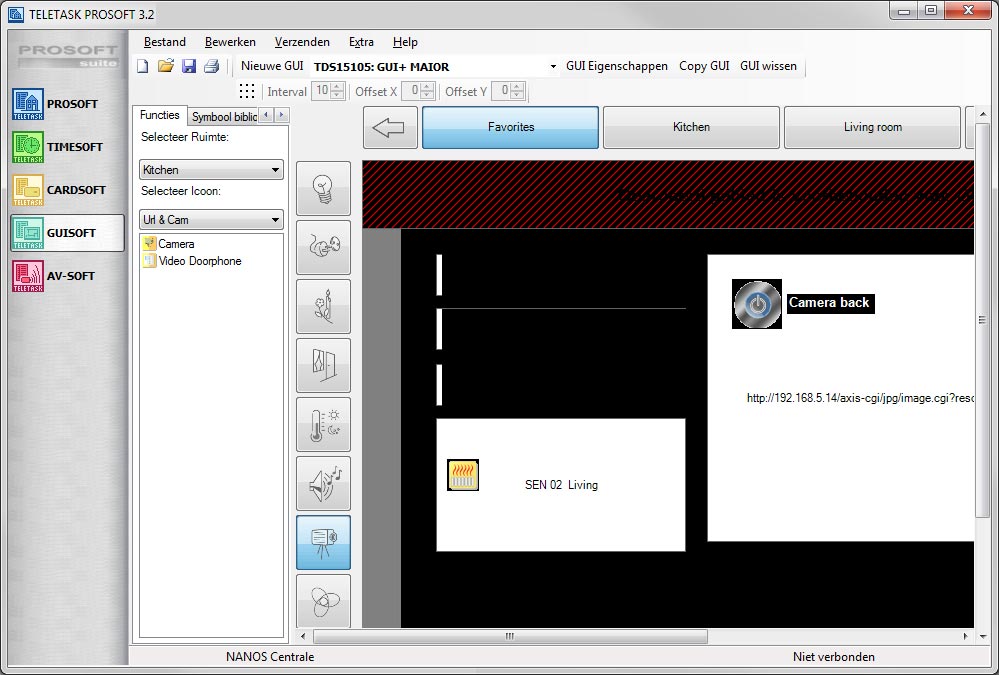
Task: Click the GUI Eigenschappen button
Action: (616, 66)
